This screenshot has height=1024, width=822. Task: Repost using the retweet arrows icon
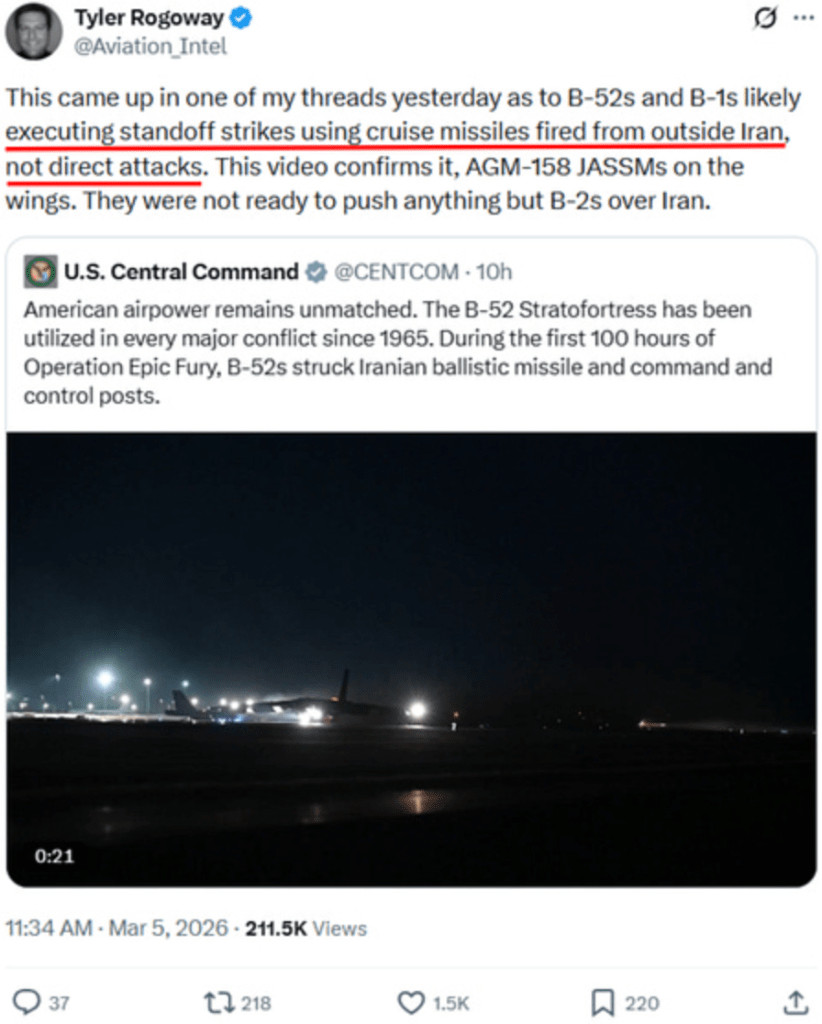coord(217,1001)
